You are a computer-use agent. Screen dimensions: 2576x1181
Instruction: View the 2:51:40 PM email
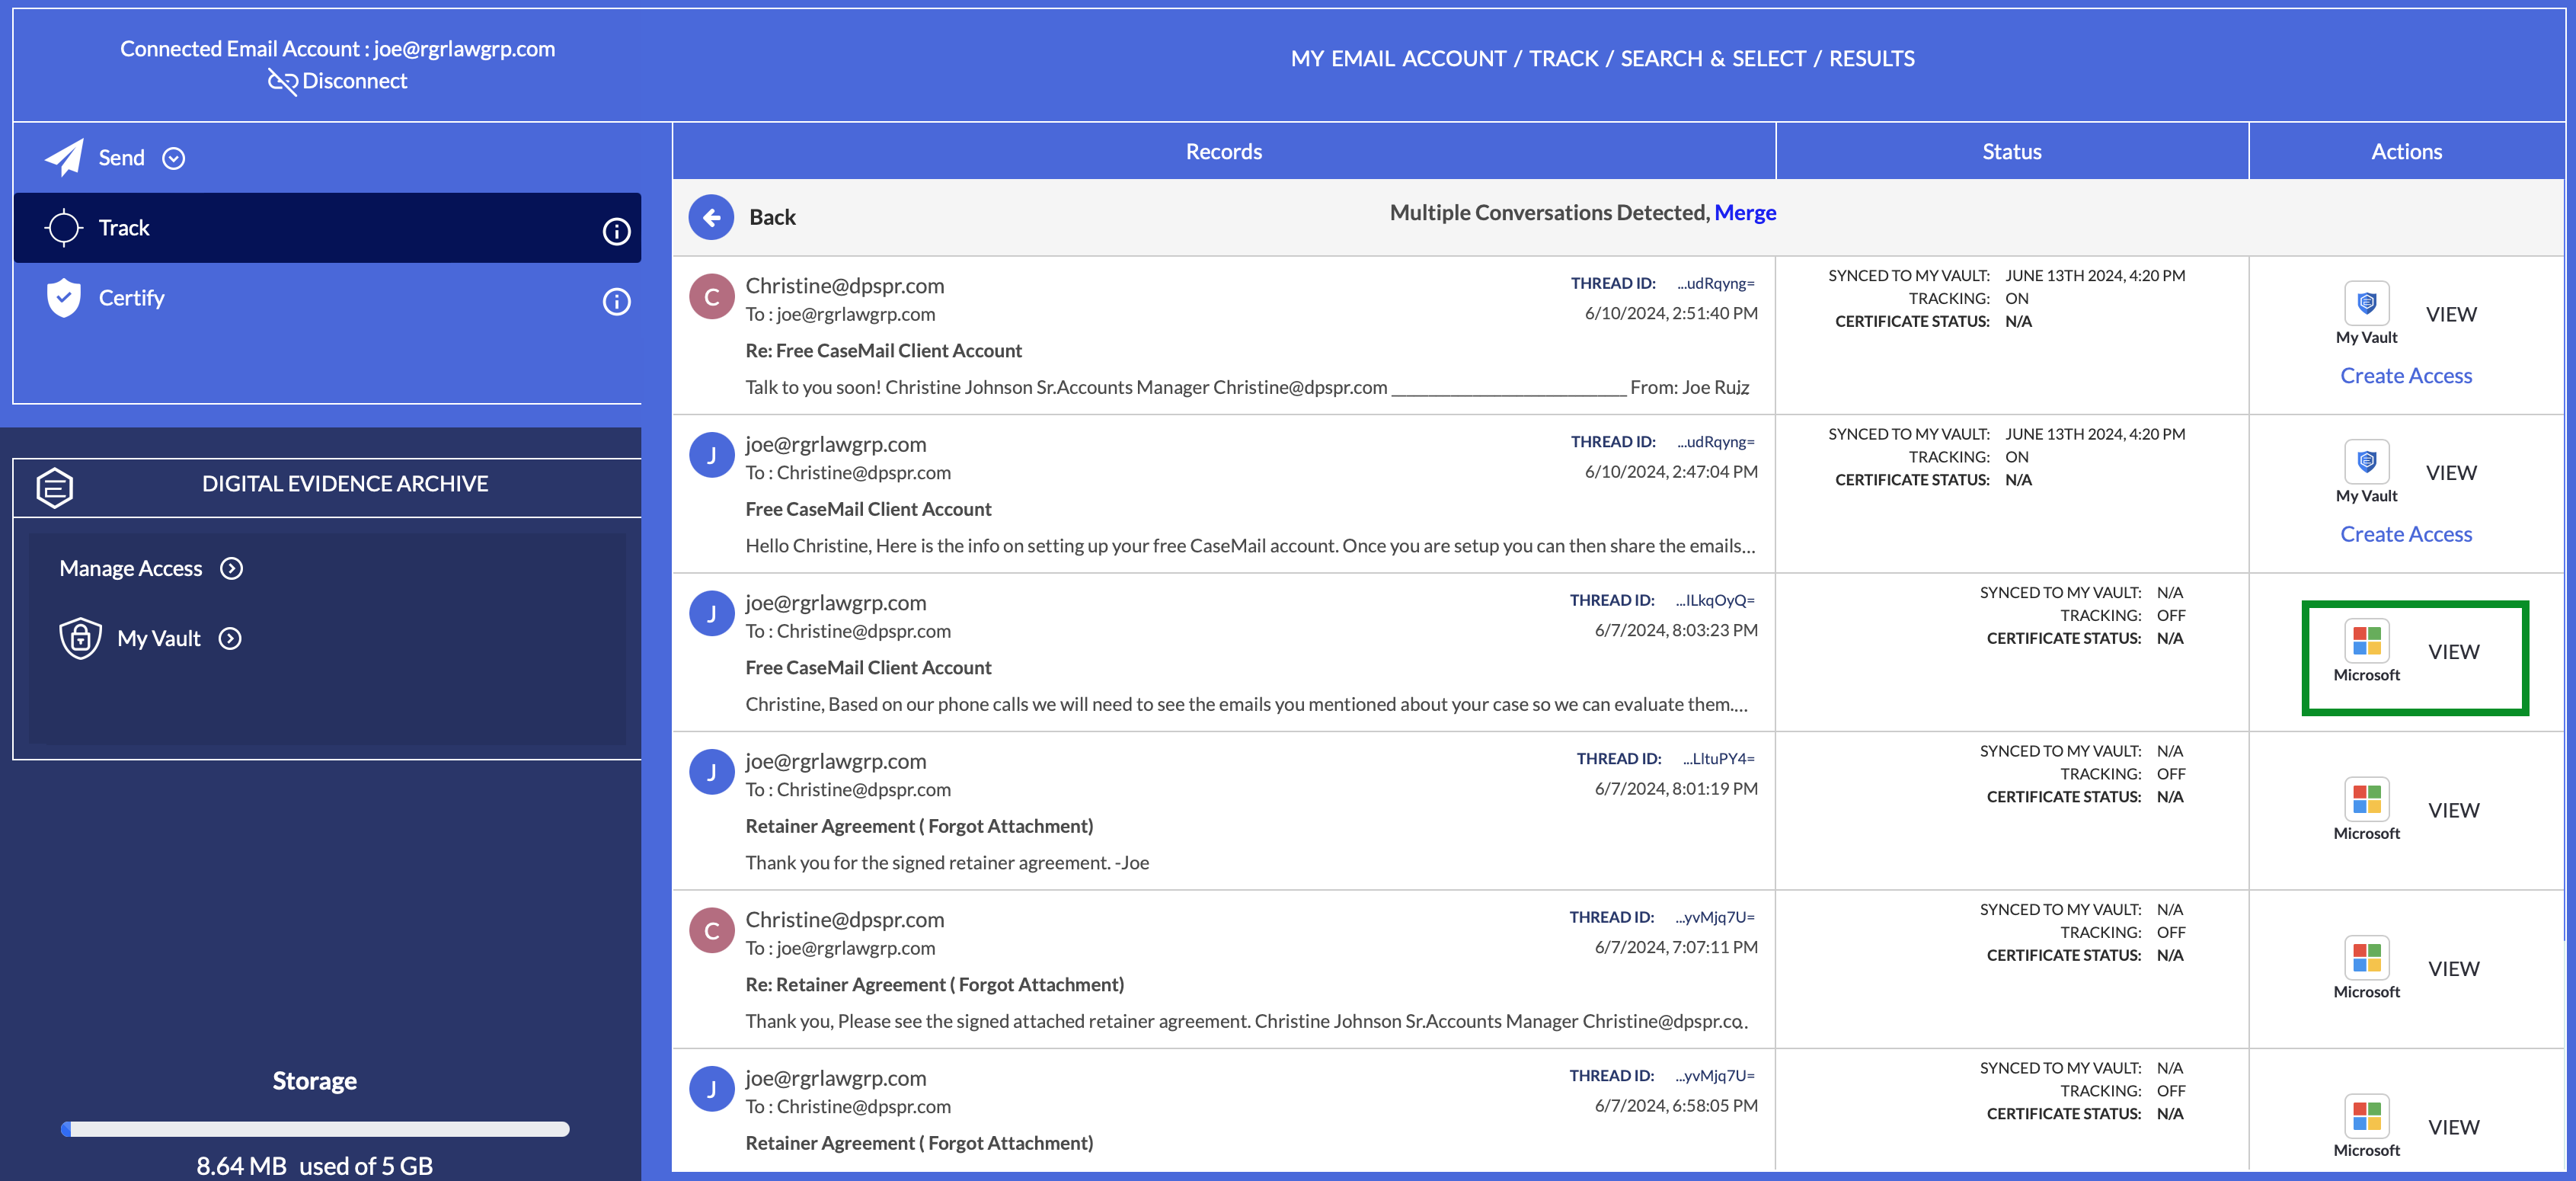tap(2451, 314)
